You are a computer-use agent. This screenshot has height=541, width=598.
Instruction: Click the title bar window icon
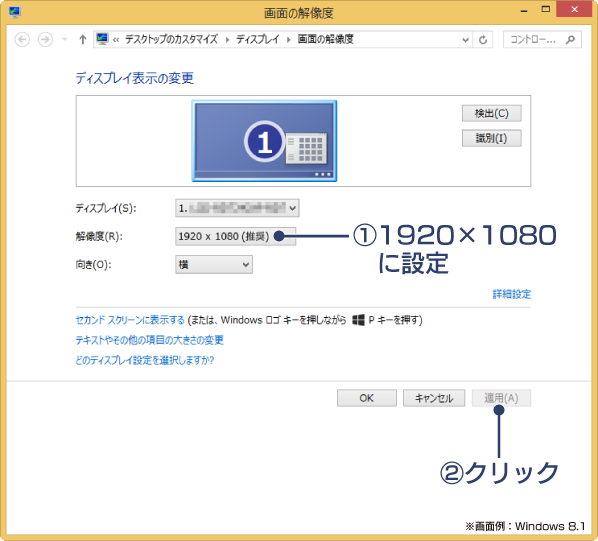tap(14, 12)
